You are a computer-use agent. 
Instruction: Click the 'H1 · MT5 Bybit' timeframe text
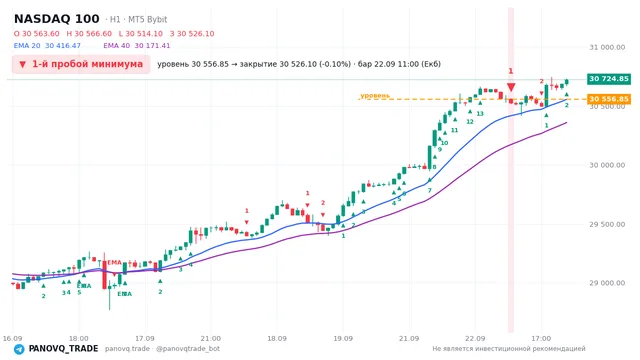point(138,20)
